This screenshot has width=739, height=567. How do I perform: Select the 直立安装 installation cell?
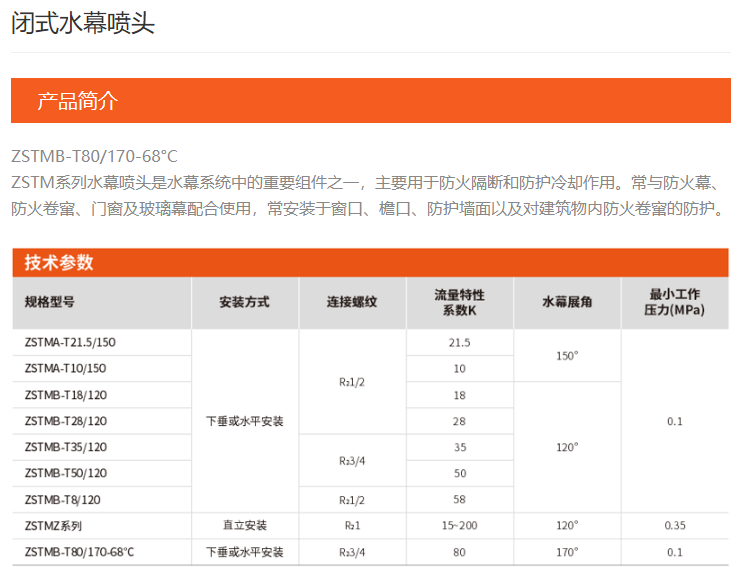coord(244,526)
